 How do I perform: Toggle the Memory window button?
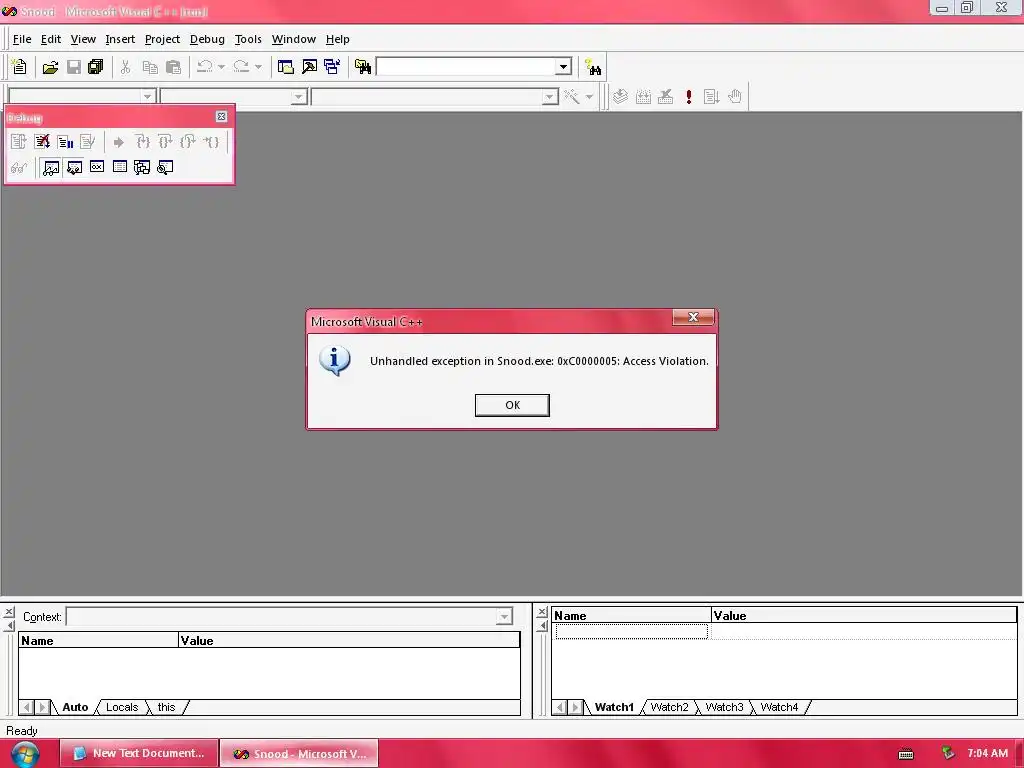tap(120, 168)
